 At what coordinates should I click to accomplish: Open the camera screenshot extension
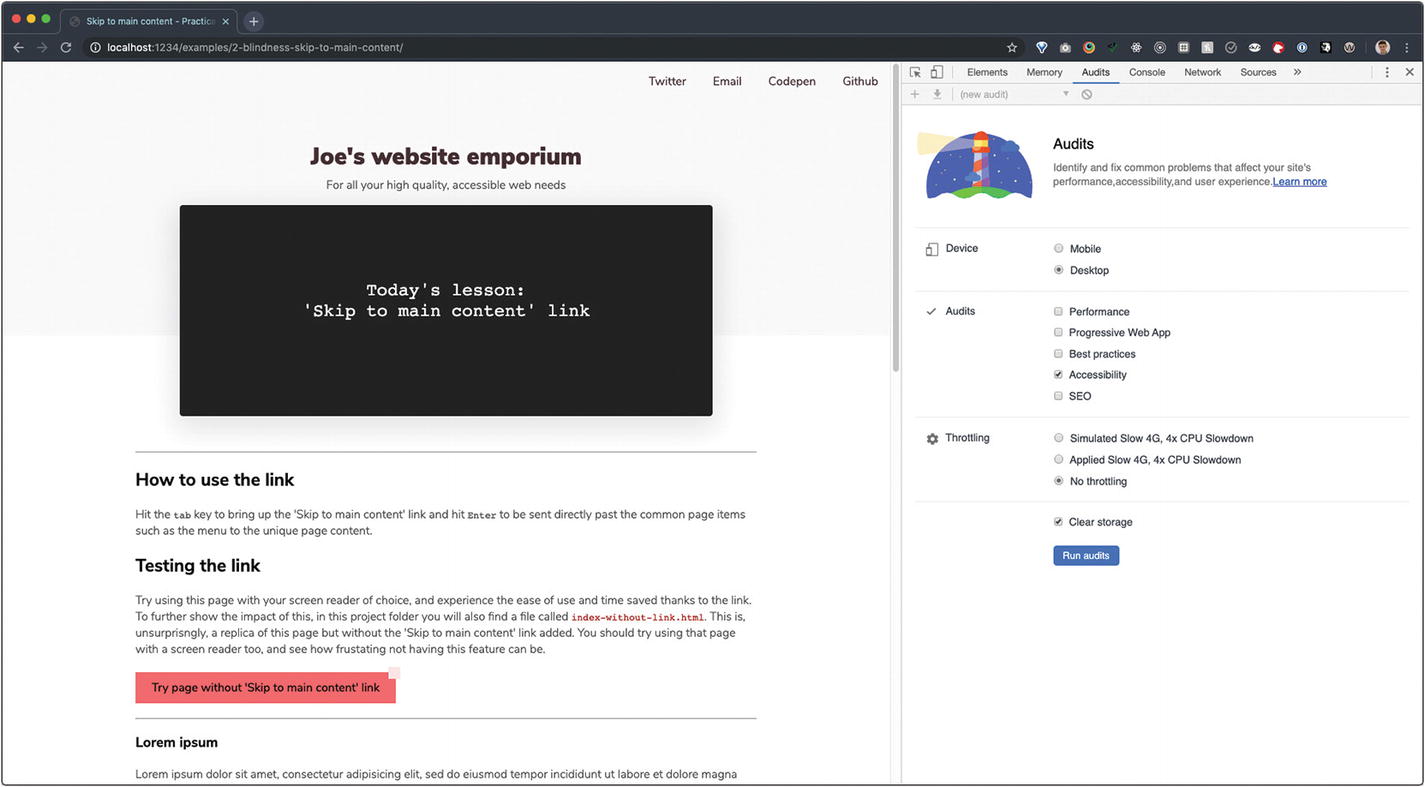click(x=1065, y=47)
